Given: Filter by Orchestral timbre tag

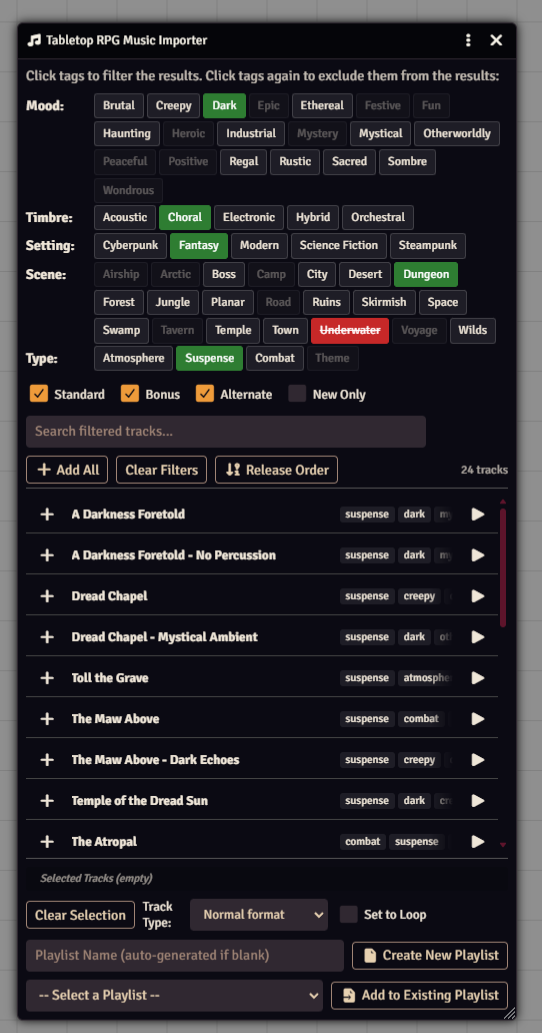Looking at the screenshot, I should pyautogui.click(x=378, y=217).
